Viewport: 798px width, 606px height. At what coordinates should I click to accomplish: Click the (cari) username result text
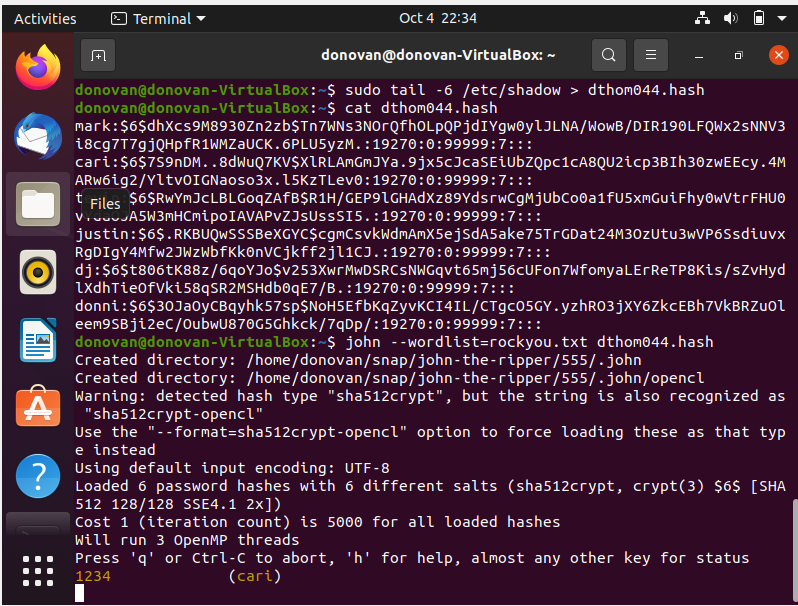[x=254, y=576]
